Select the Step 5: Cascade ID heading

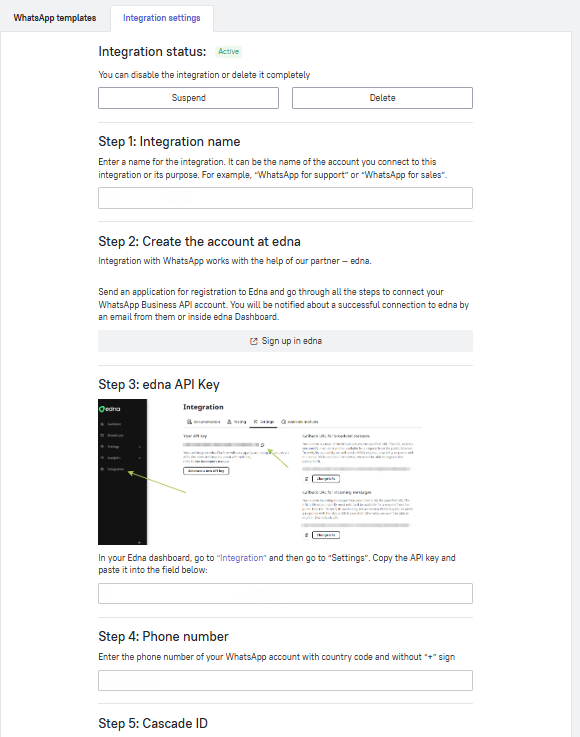click(x=153, y=723)
